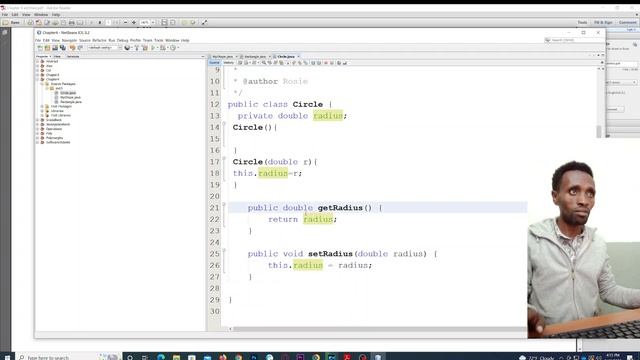Open Adobe Reader Window menu
Viewport: 640px width, 360px height.
(x=41, y=14)
